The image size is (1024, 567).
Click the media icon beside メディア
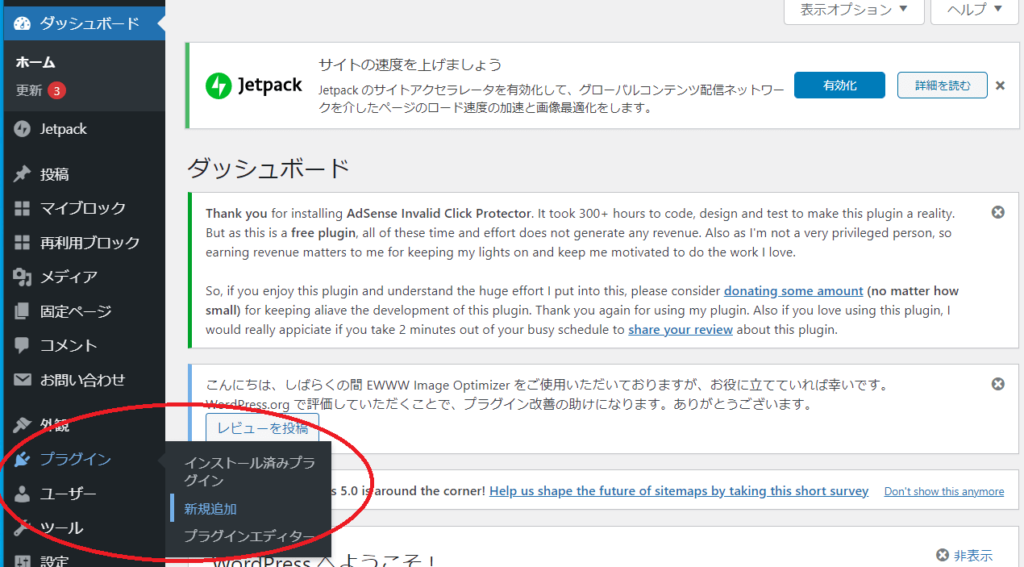coord(22,277)
